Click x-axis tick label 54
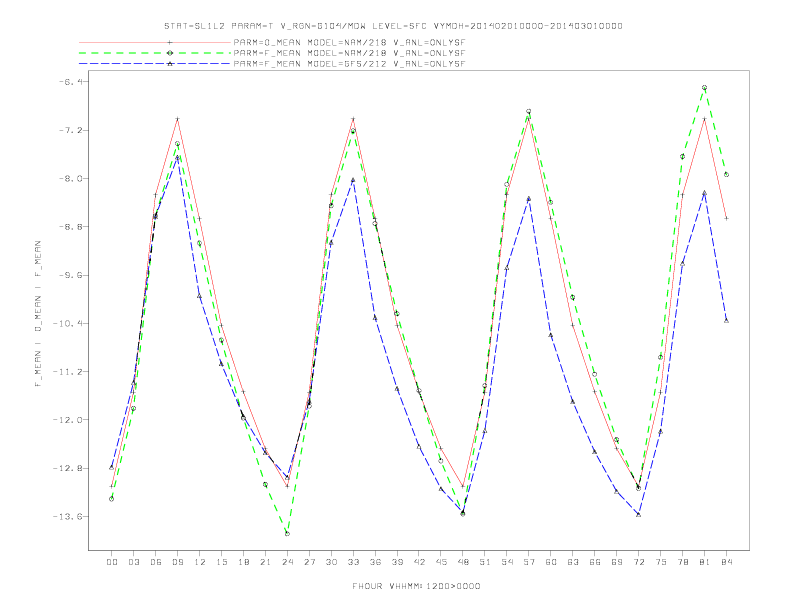Screen dimensions: 792x612 (x=507, y=562)
